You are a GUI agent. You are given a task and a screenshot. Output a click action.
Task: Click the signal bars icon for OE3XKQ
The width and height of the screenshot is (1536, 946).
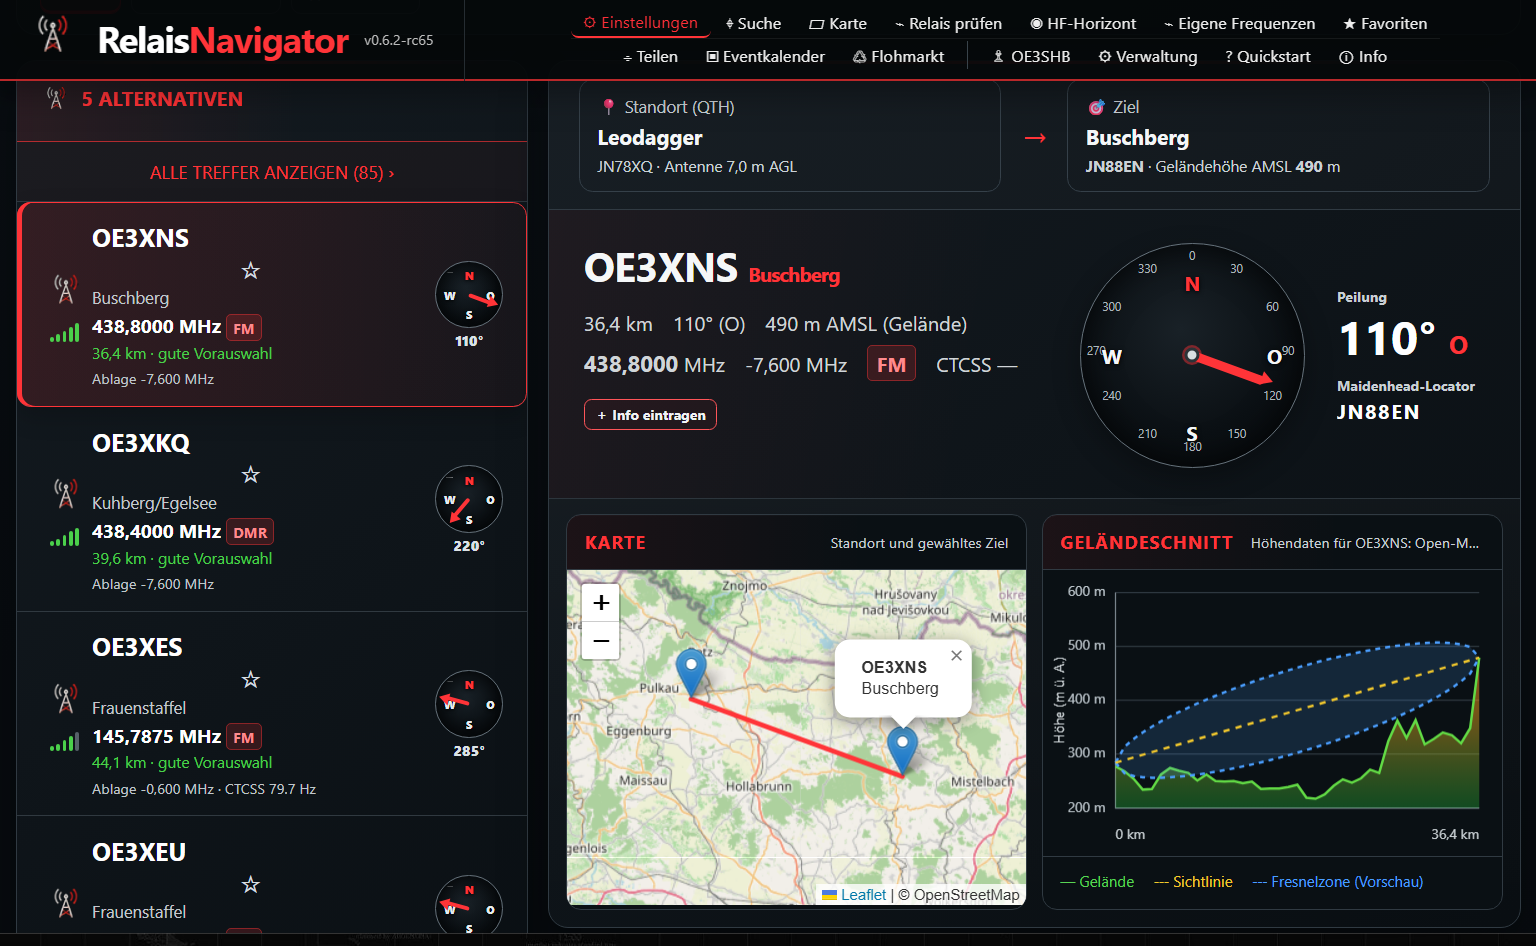65,537
